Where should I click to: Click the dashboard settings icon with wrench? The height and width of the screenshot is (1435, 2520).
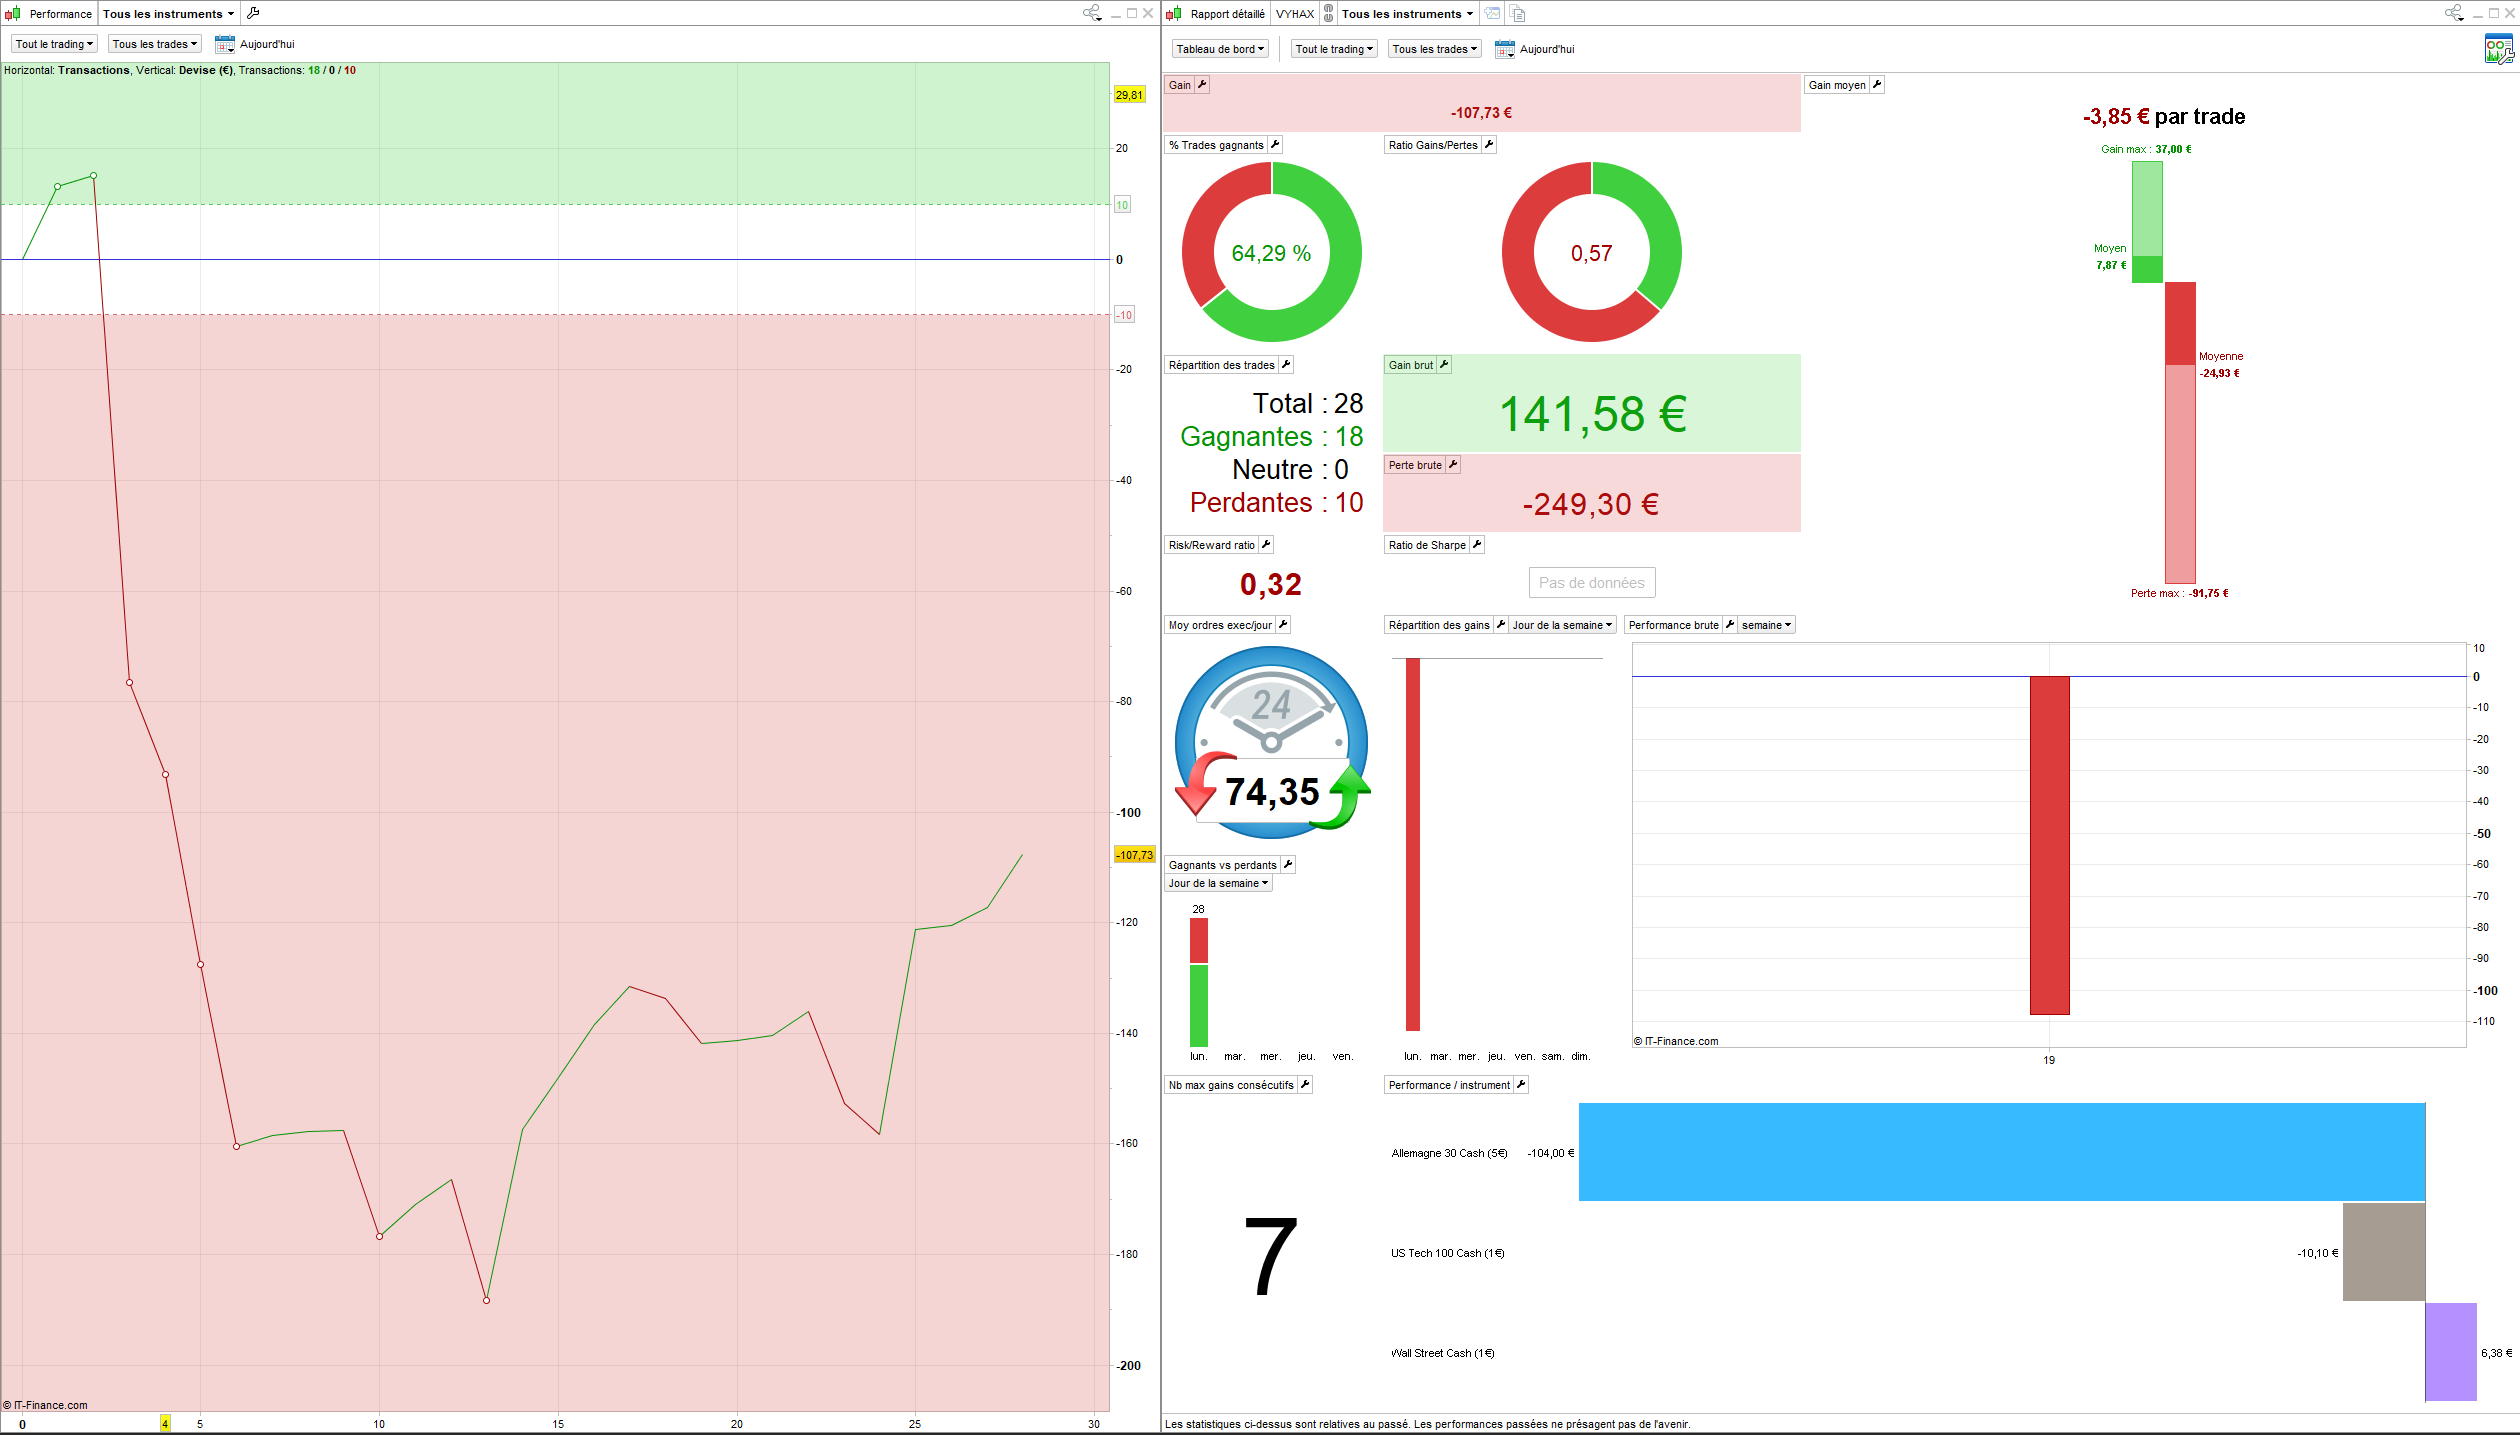tap(2497, 50)
